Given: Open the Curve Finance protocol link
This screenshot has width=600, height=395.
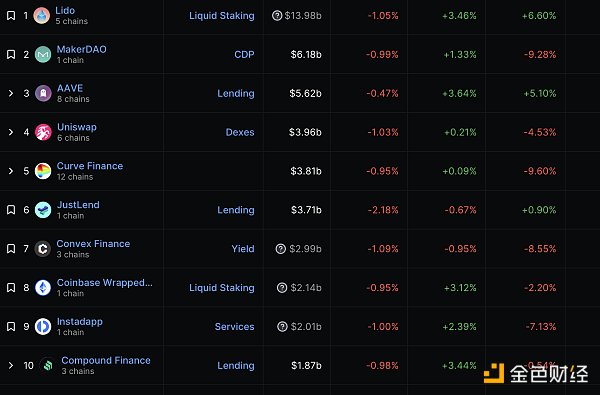Looking at the screenshot, I should coord(90,166).
